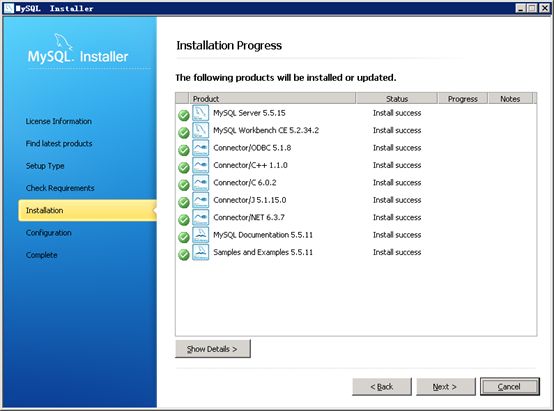The height and width of the screenshot is (411, 554).
Task: Select the MySQL Server 5.5.15 row text
Action: 249,113
